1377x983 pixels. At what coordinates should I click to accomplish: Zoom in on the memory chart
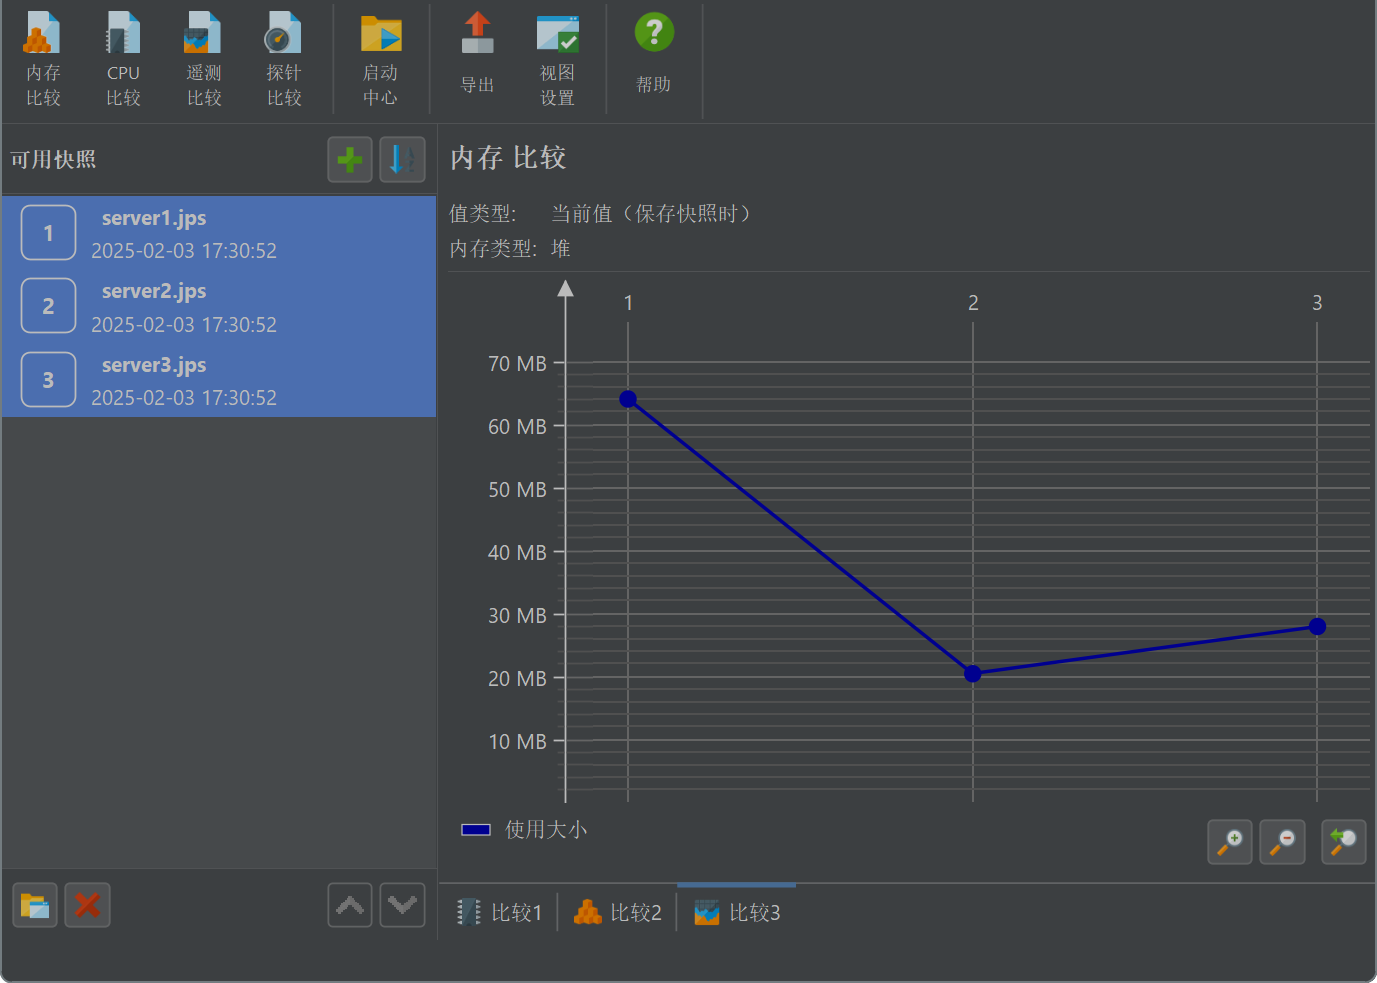point(1230,842)
